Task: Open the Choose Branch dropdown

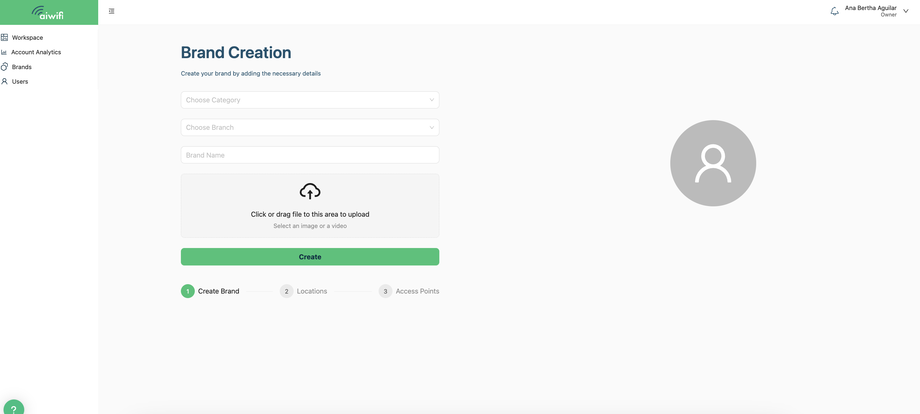Action: 310,127
